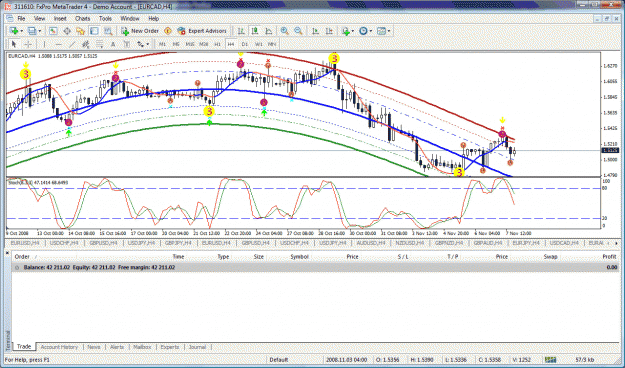Open the Charts menu

coord(83,19)
